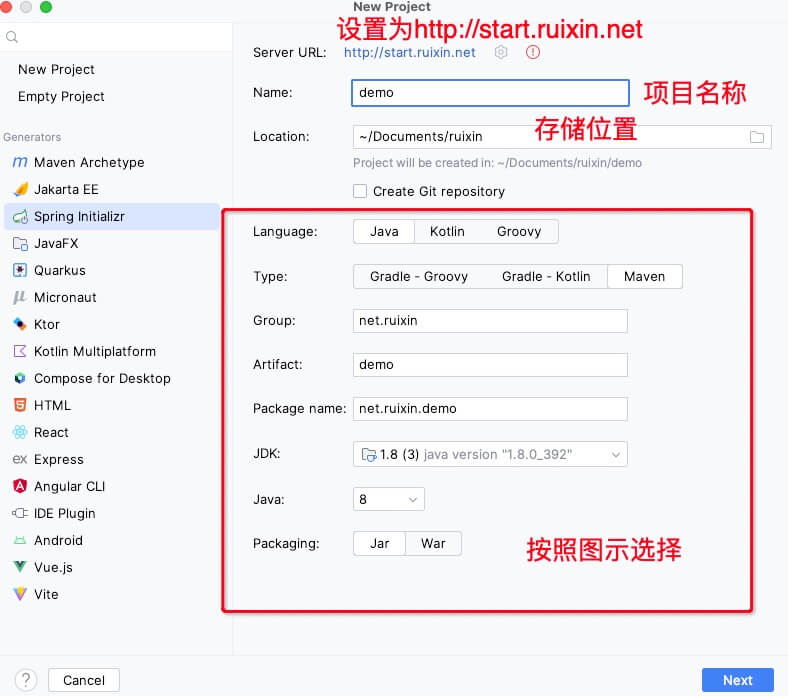Click the JavaFX generator icon
Viewport: 788px width, 696px height.
[x=20, y=244]
